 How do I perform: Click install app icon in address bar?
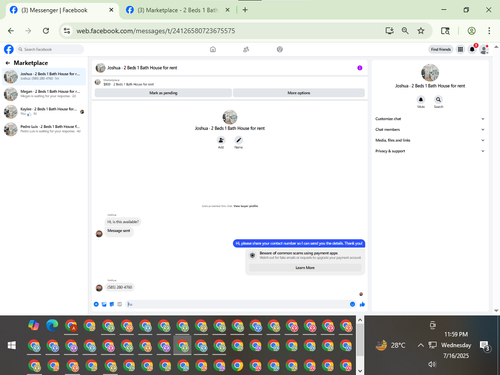[x=389, y=31]
